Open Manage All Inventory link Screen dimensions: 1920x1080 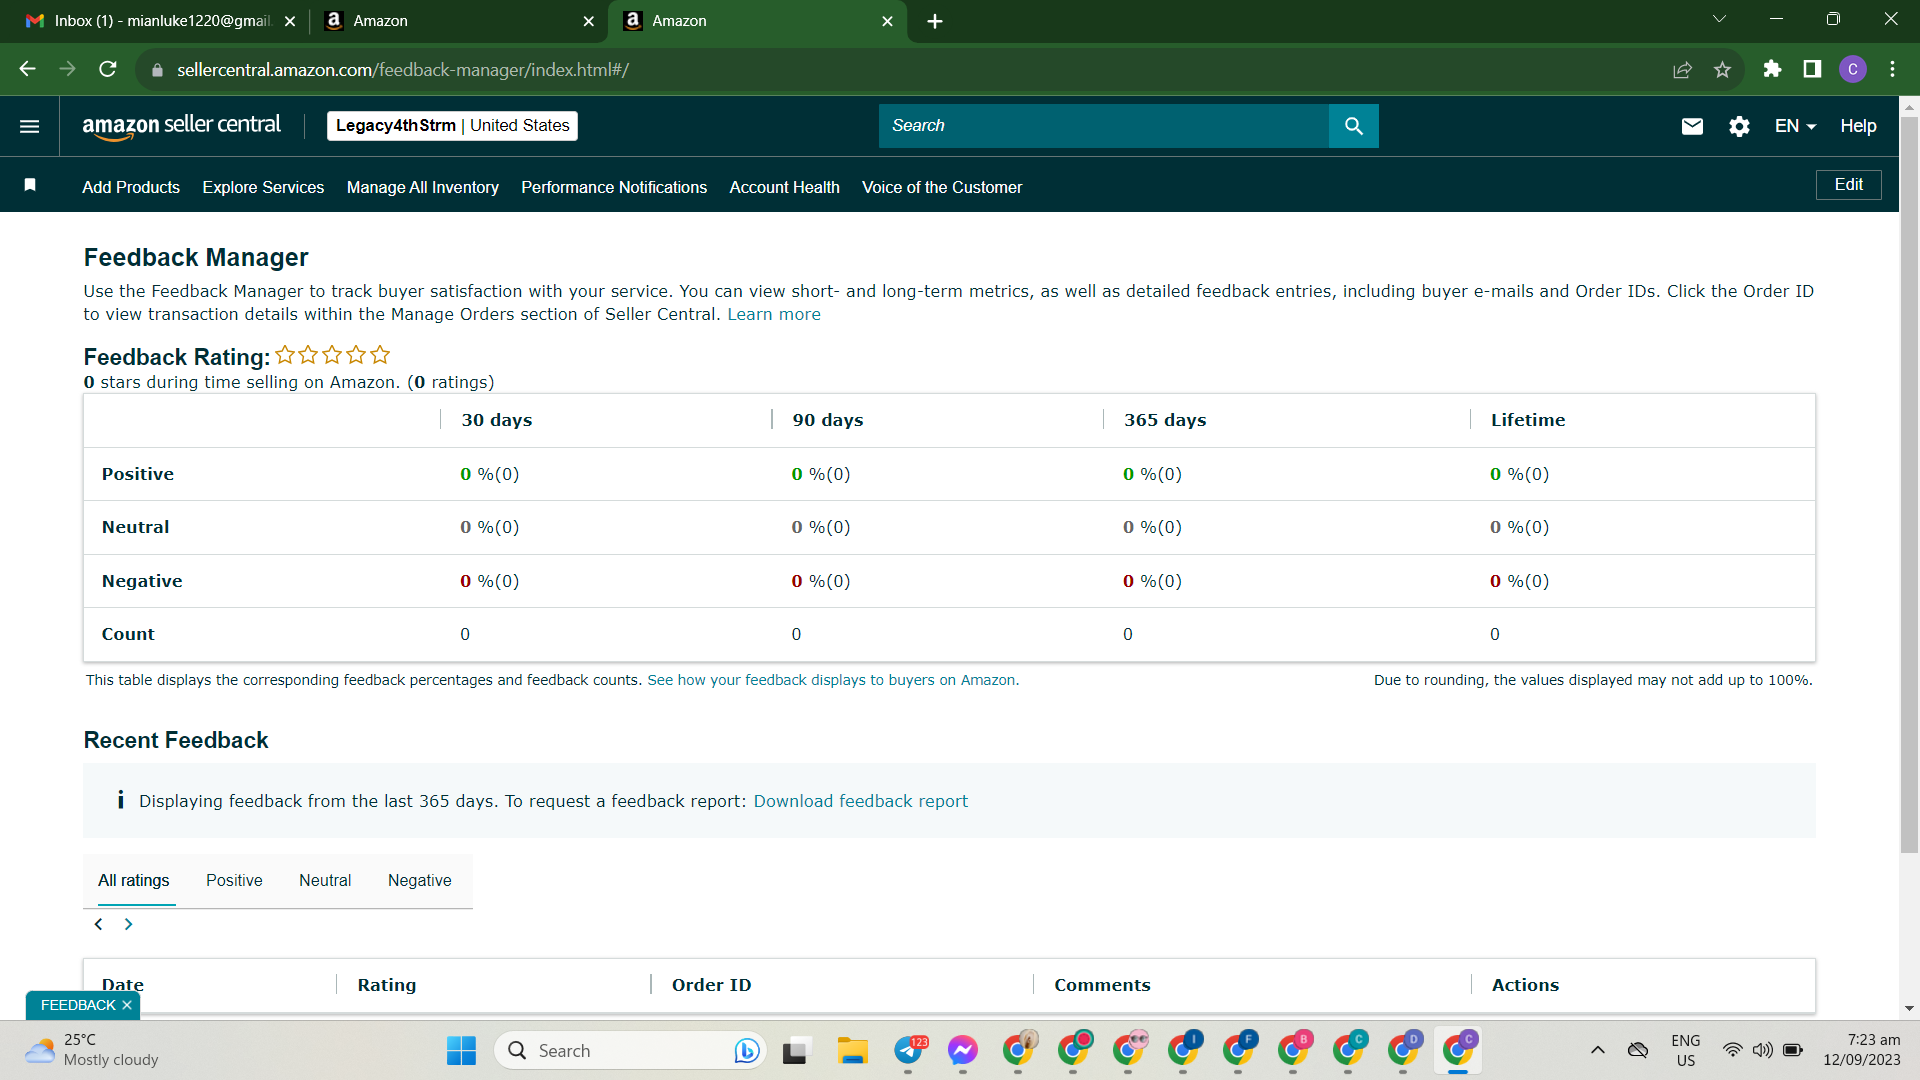422,187
